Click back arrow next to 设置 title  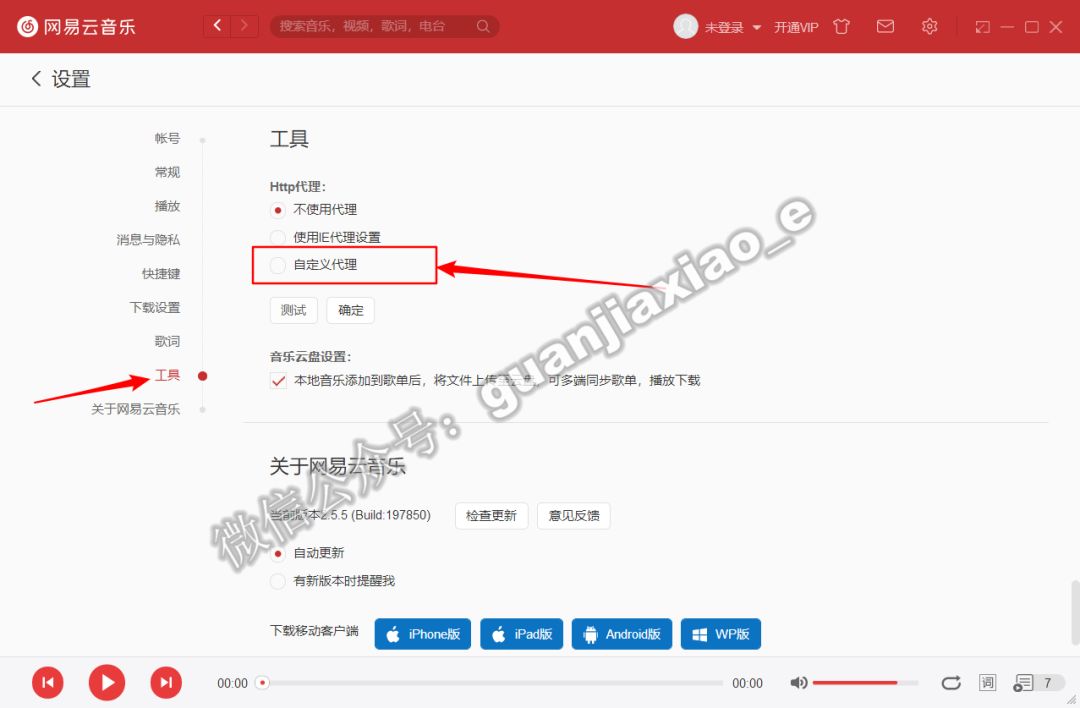tap(35, 78)
